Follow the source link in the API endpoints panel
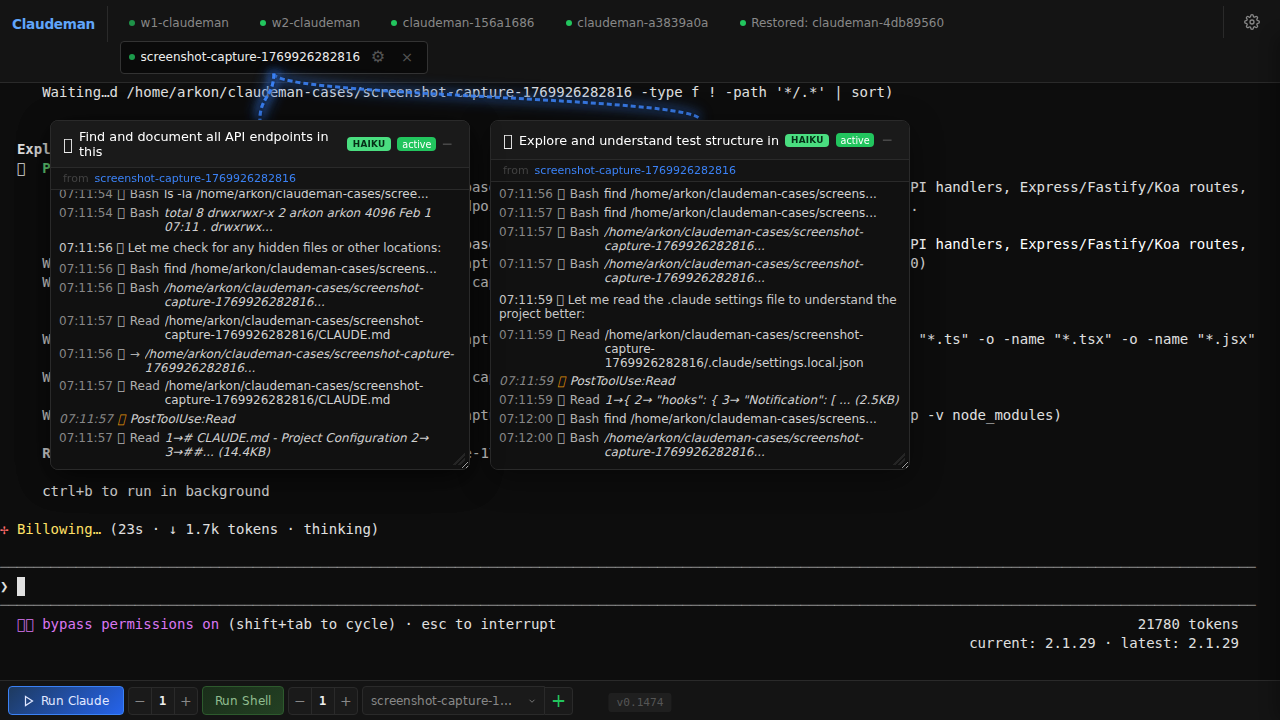The height and width of the screenshot is (720, 1280). [195, 178]
